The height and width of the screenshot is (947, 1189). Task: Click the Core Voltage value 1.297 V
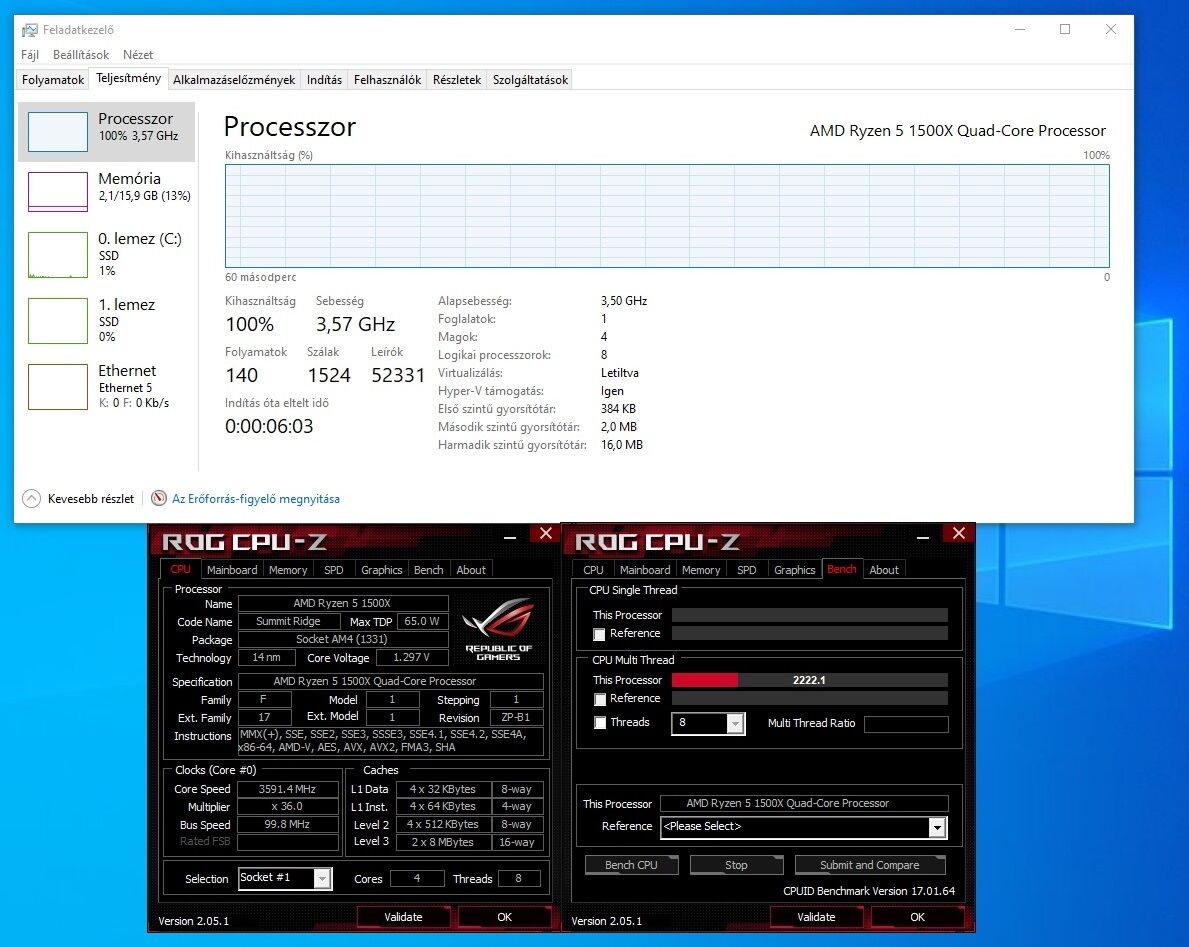click(x=412, y=657)
